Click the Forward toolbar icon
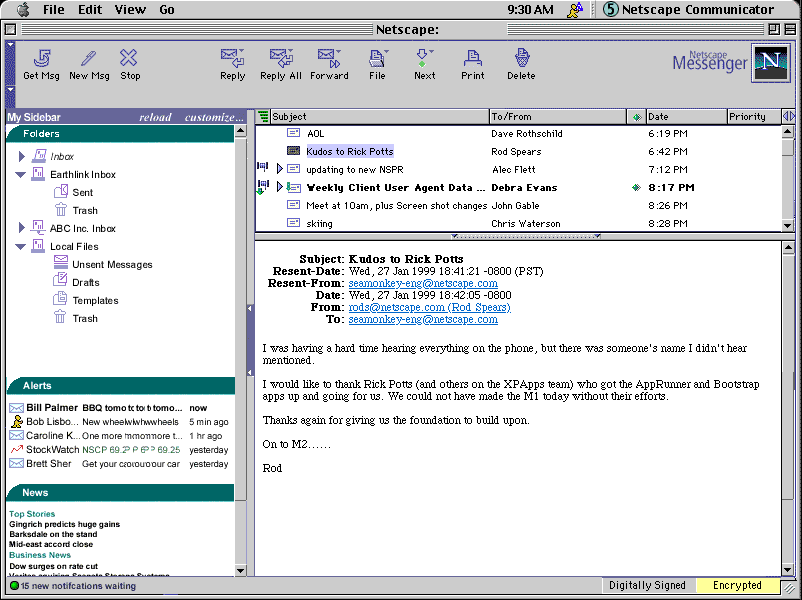 [329, 58]
